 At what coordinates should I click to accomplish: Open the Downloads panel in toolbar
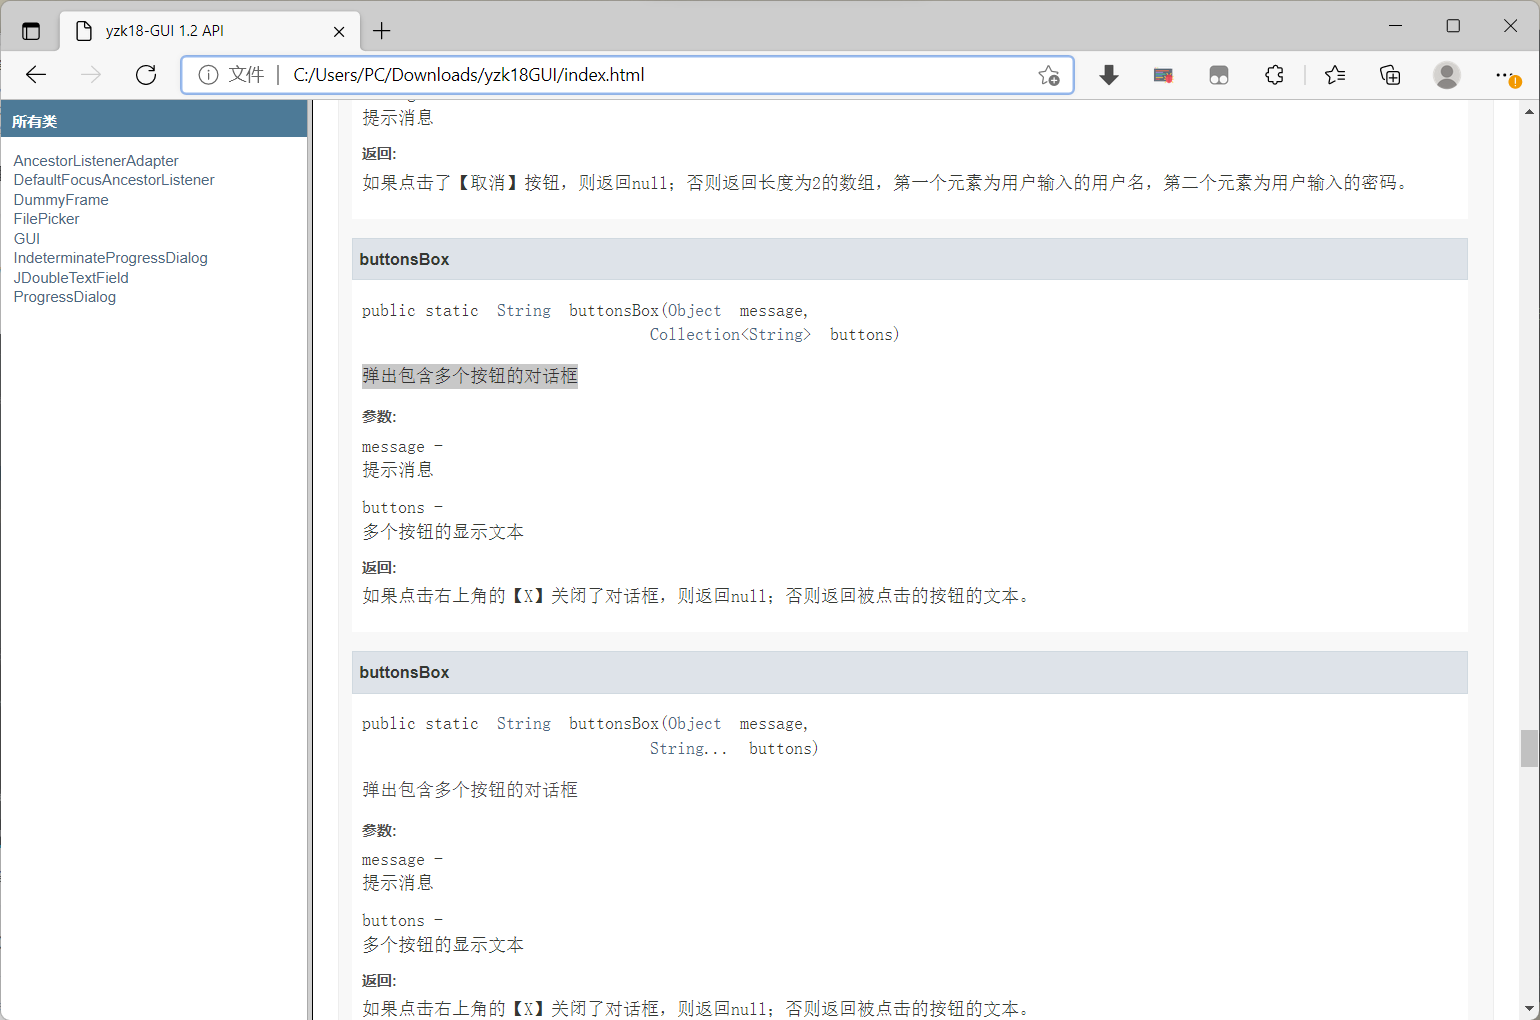[x=1108, y=74]
